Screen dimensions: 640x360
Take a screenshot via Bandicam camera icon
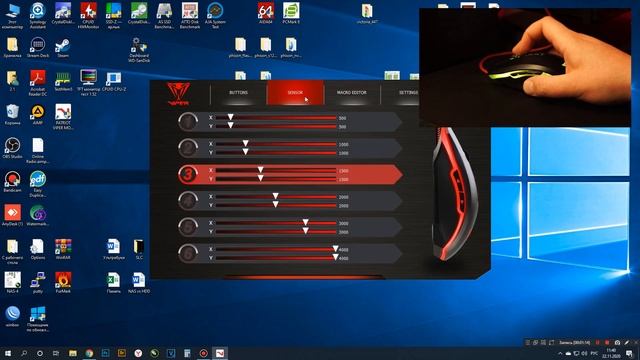click(617, 342)
